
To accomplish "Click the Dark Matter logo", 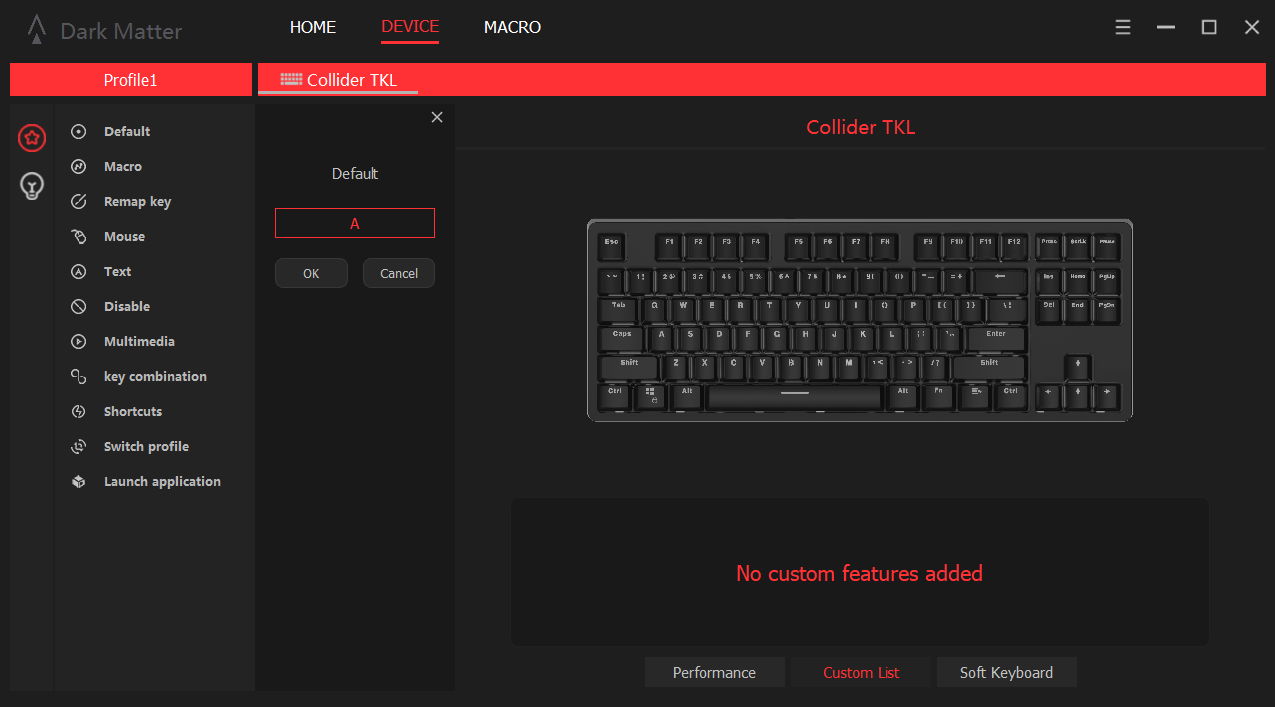I will [36, 29].
